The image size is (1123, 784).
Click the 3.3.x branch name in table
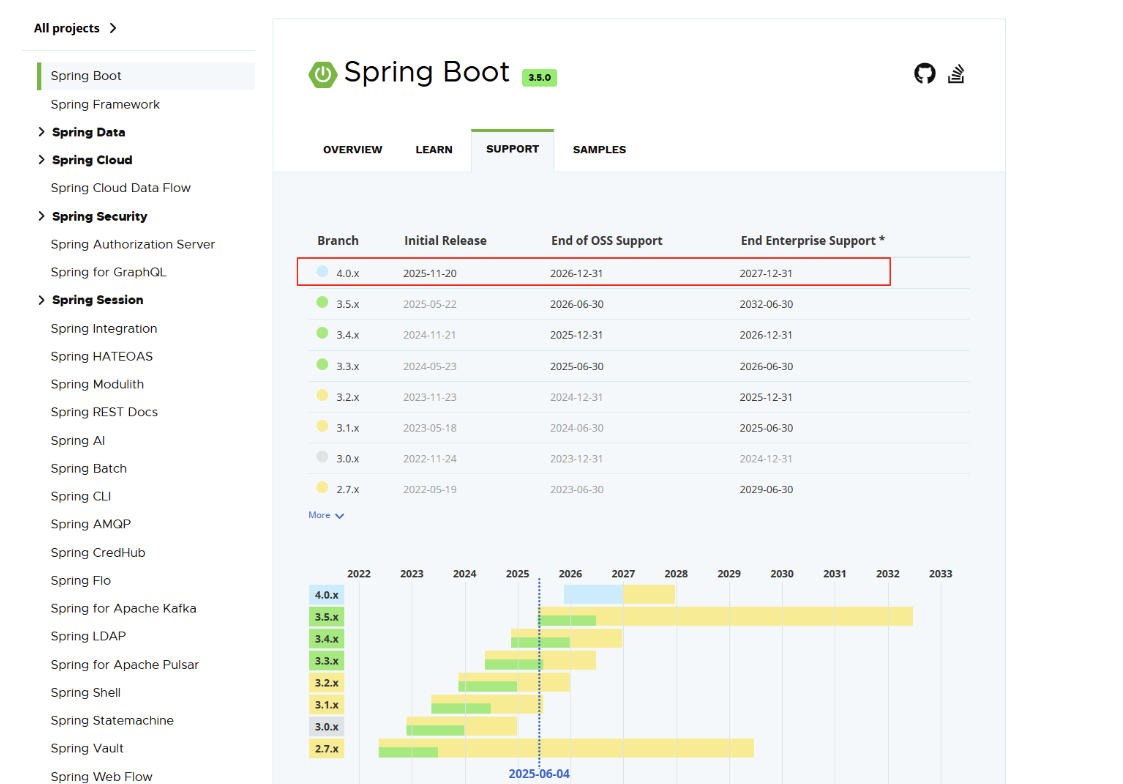348,367
